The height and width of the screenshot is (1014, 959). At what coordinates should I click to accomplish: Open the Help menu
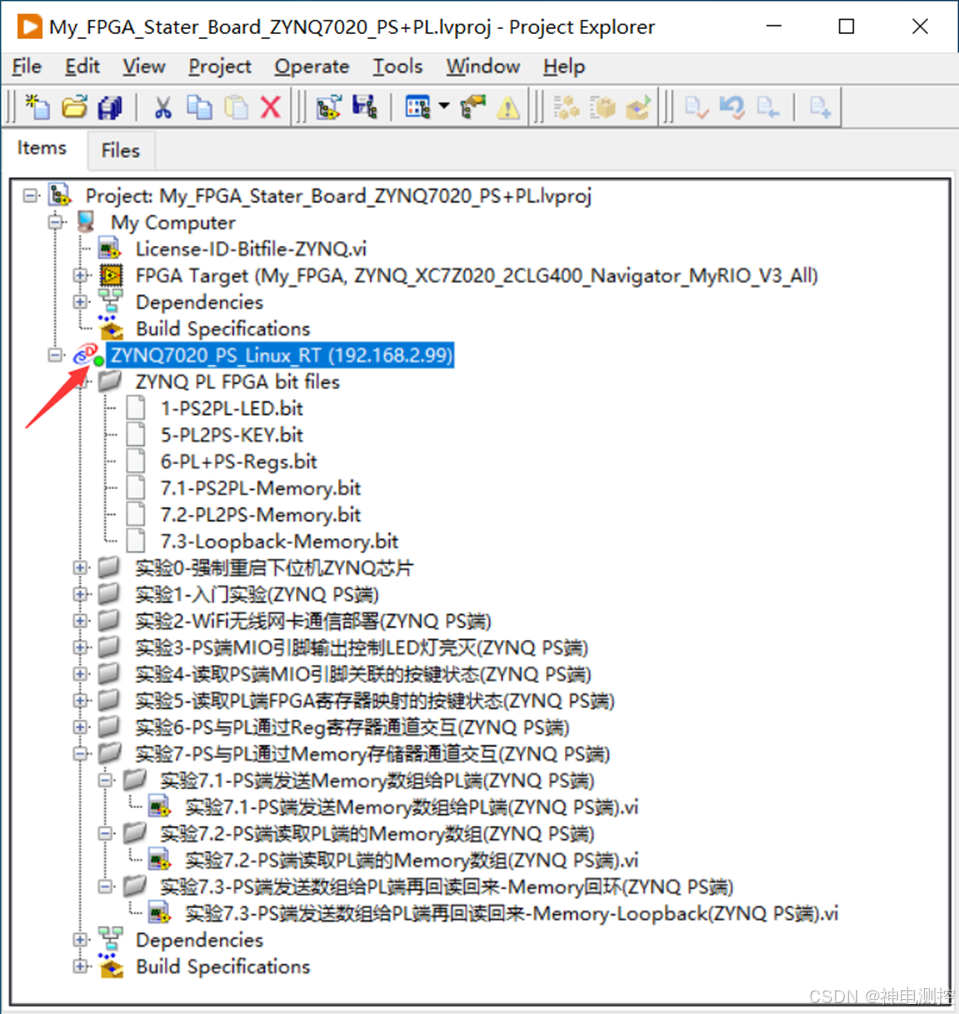point(564,66)
